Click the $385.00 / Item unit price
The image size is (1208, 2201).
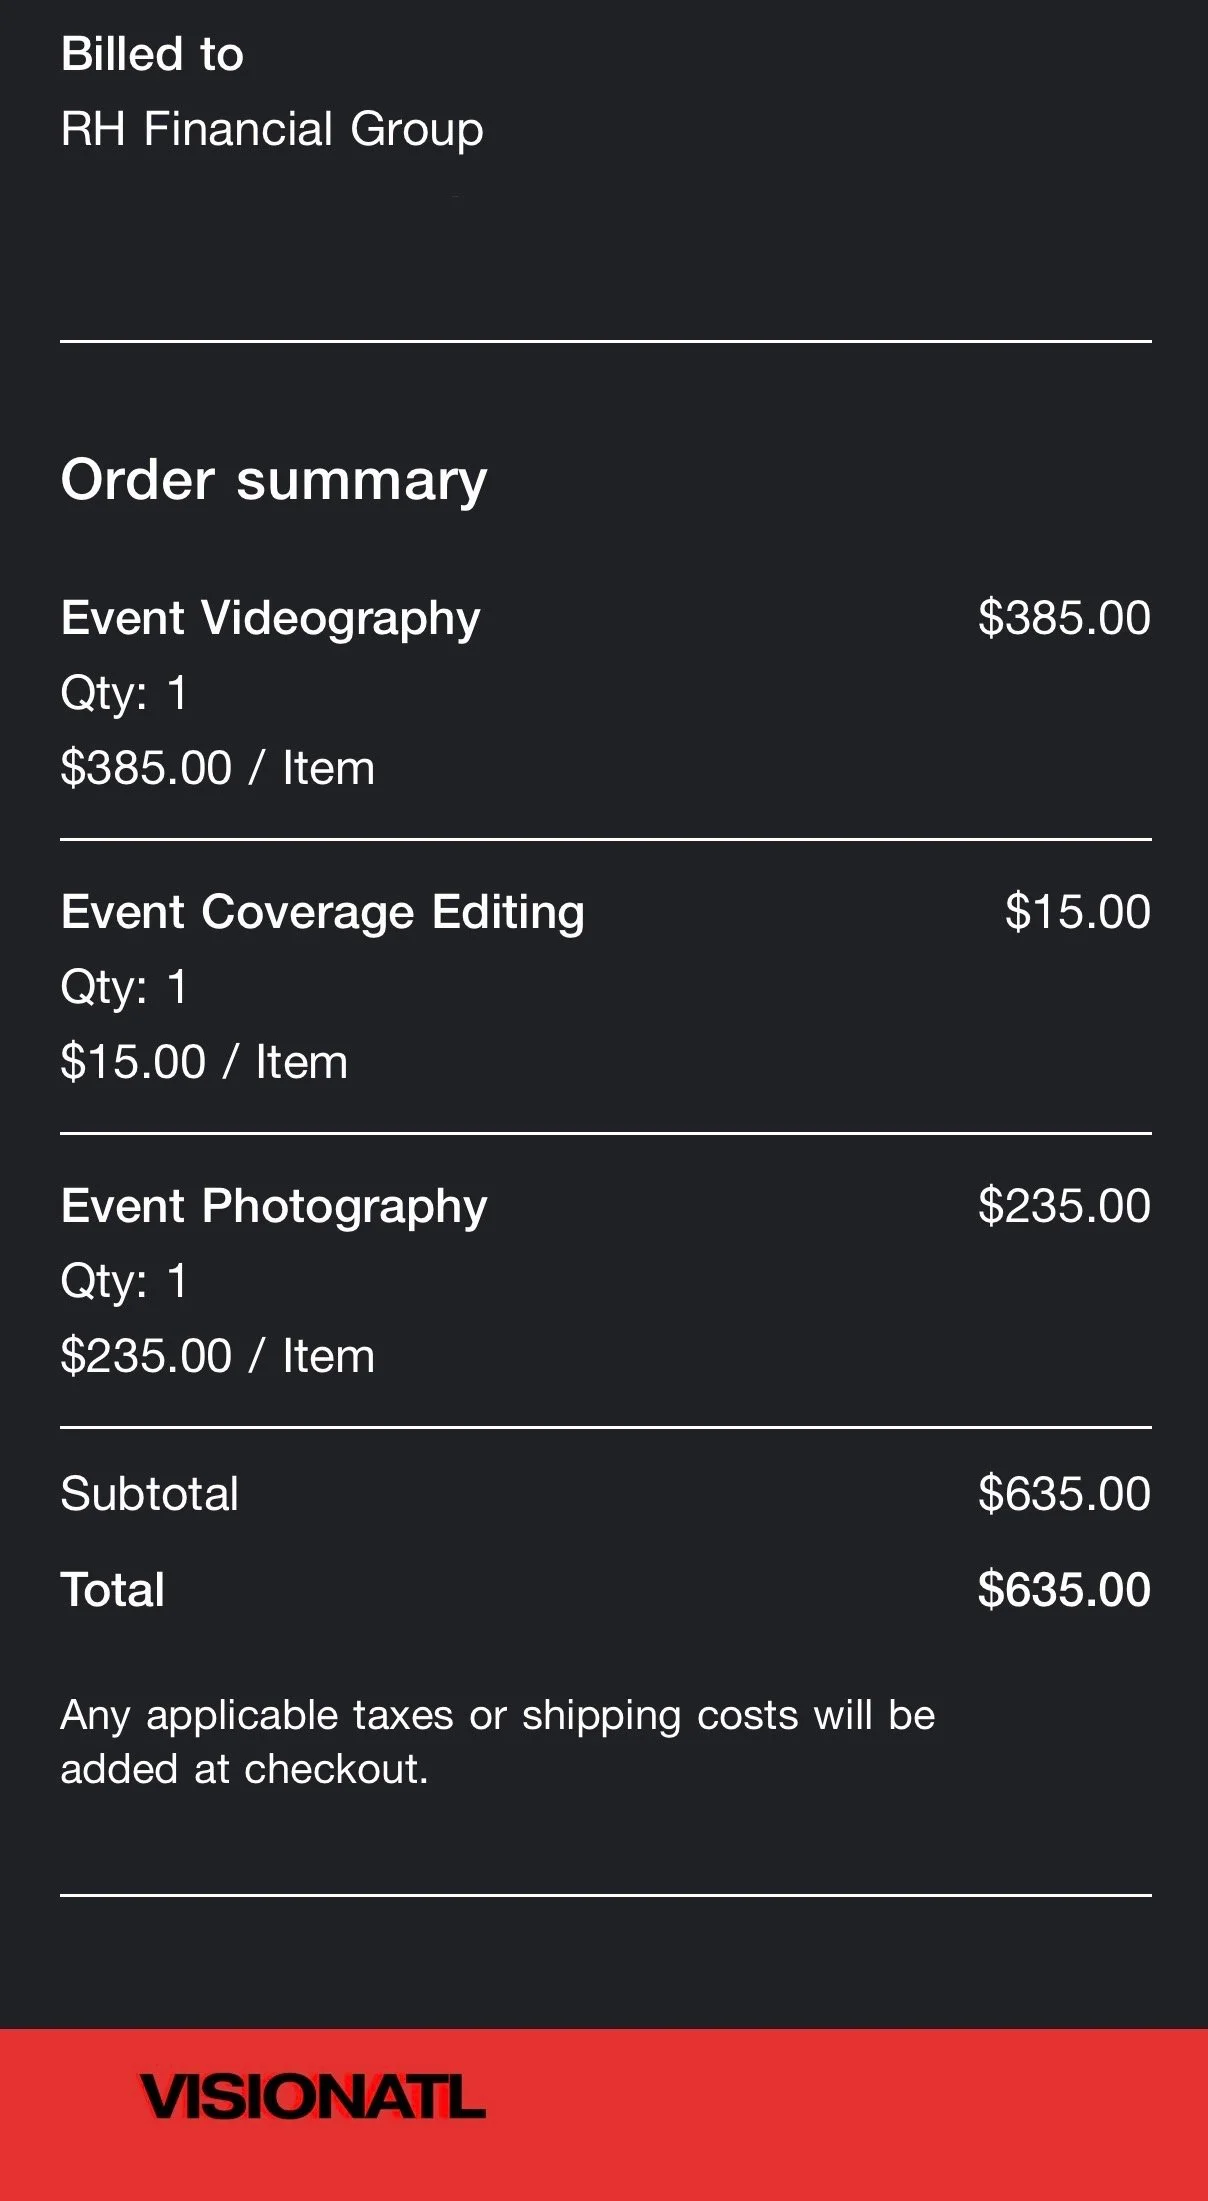click(x=218, y=768)
